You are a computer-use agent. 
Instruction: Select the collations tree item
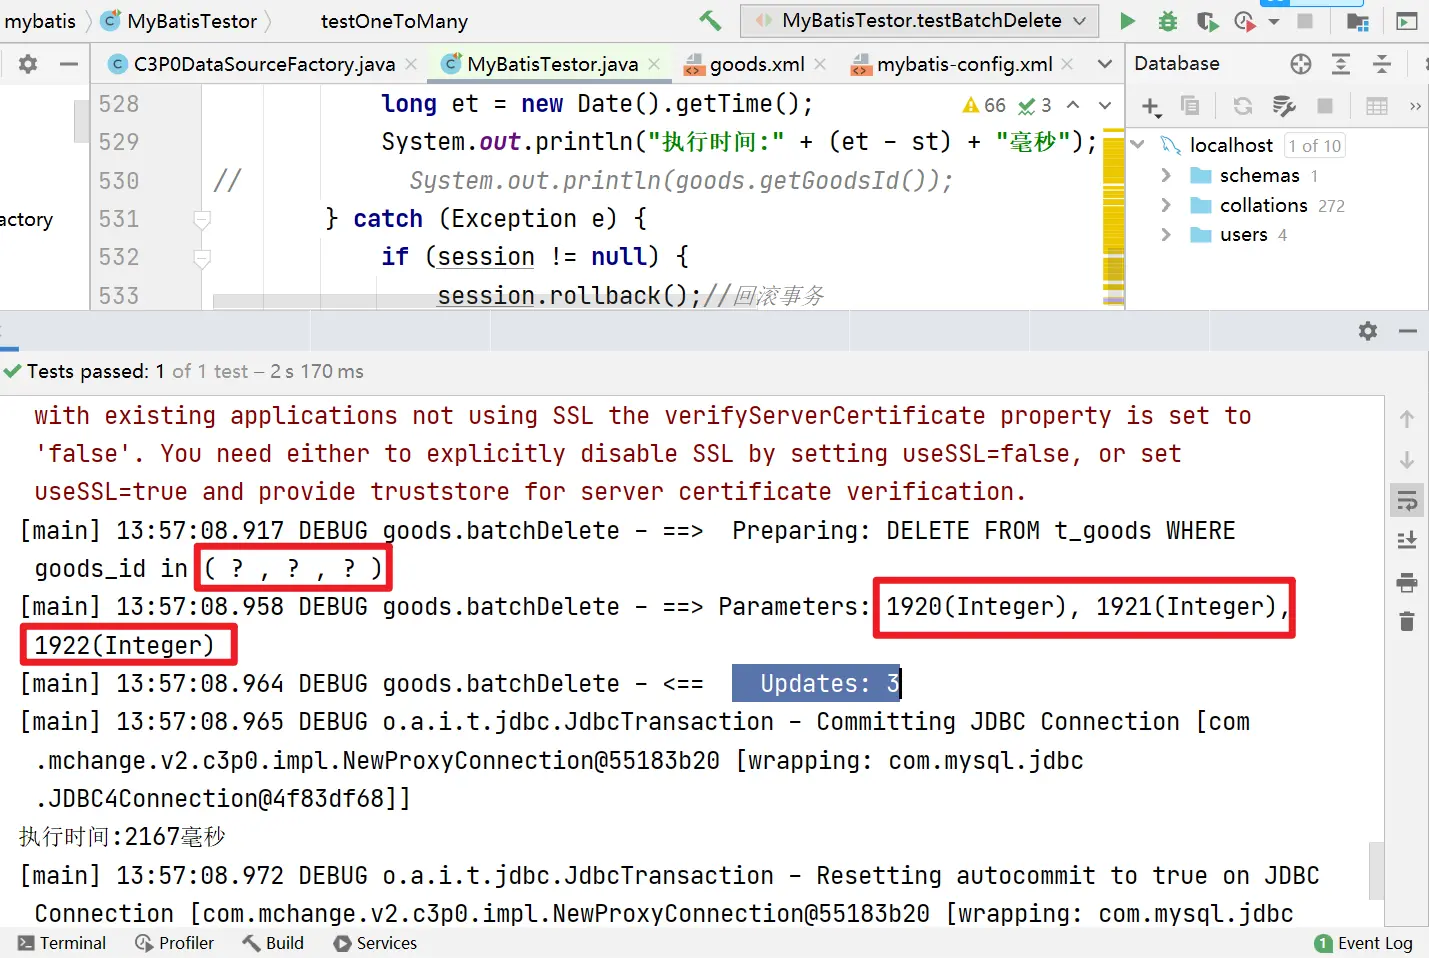tap(1264, 205)
